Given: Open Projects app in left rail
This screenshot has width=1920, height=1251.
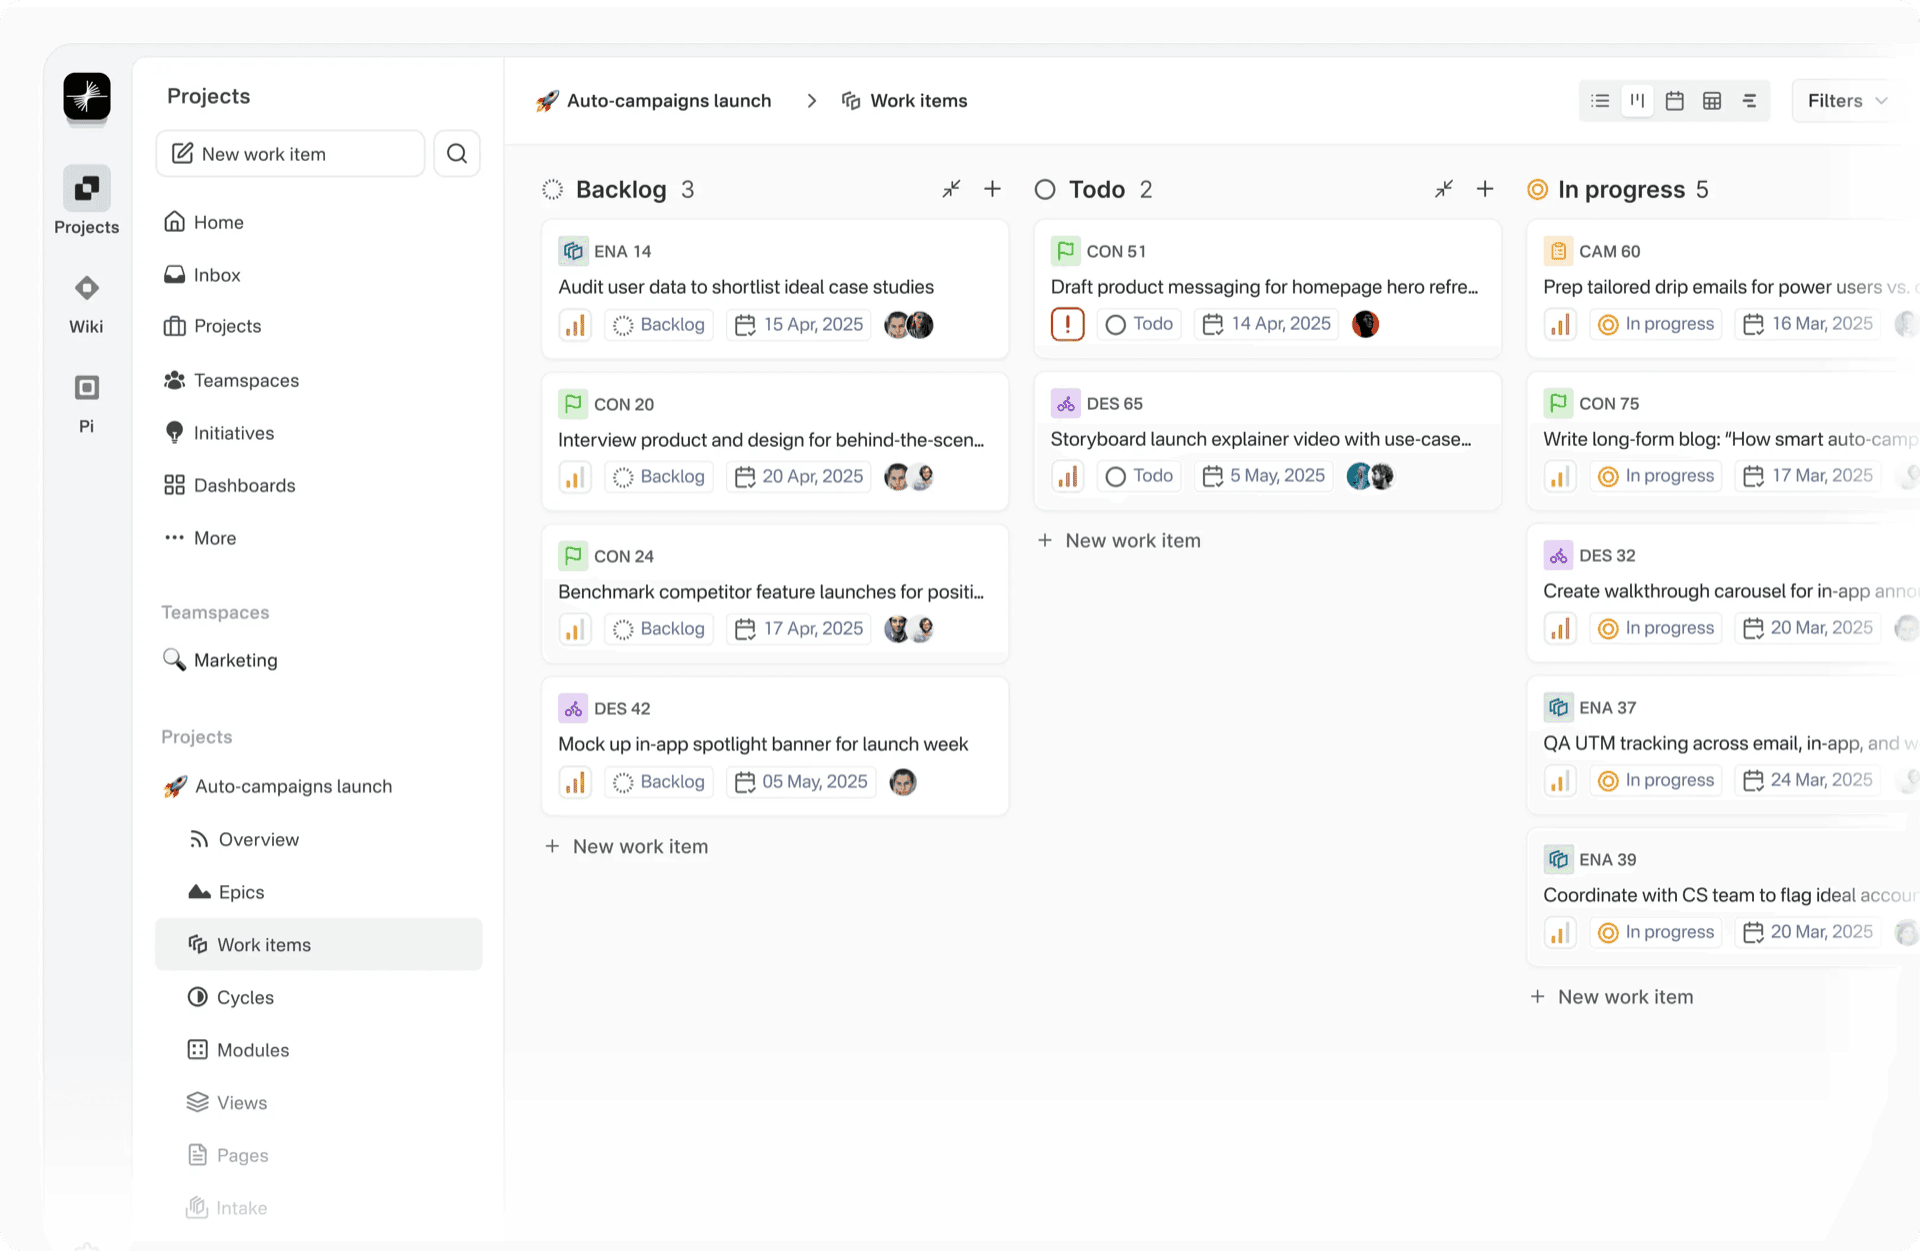Looking at the screenshot, I should pyautogui.click(x=87, y=200).
